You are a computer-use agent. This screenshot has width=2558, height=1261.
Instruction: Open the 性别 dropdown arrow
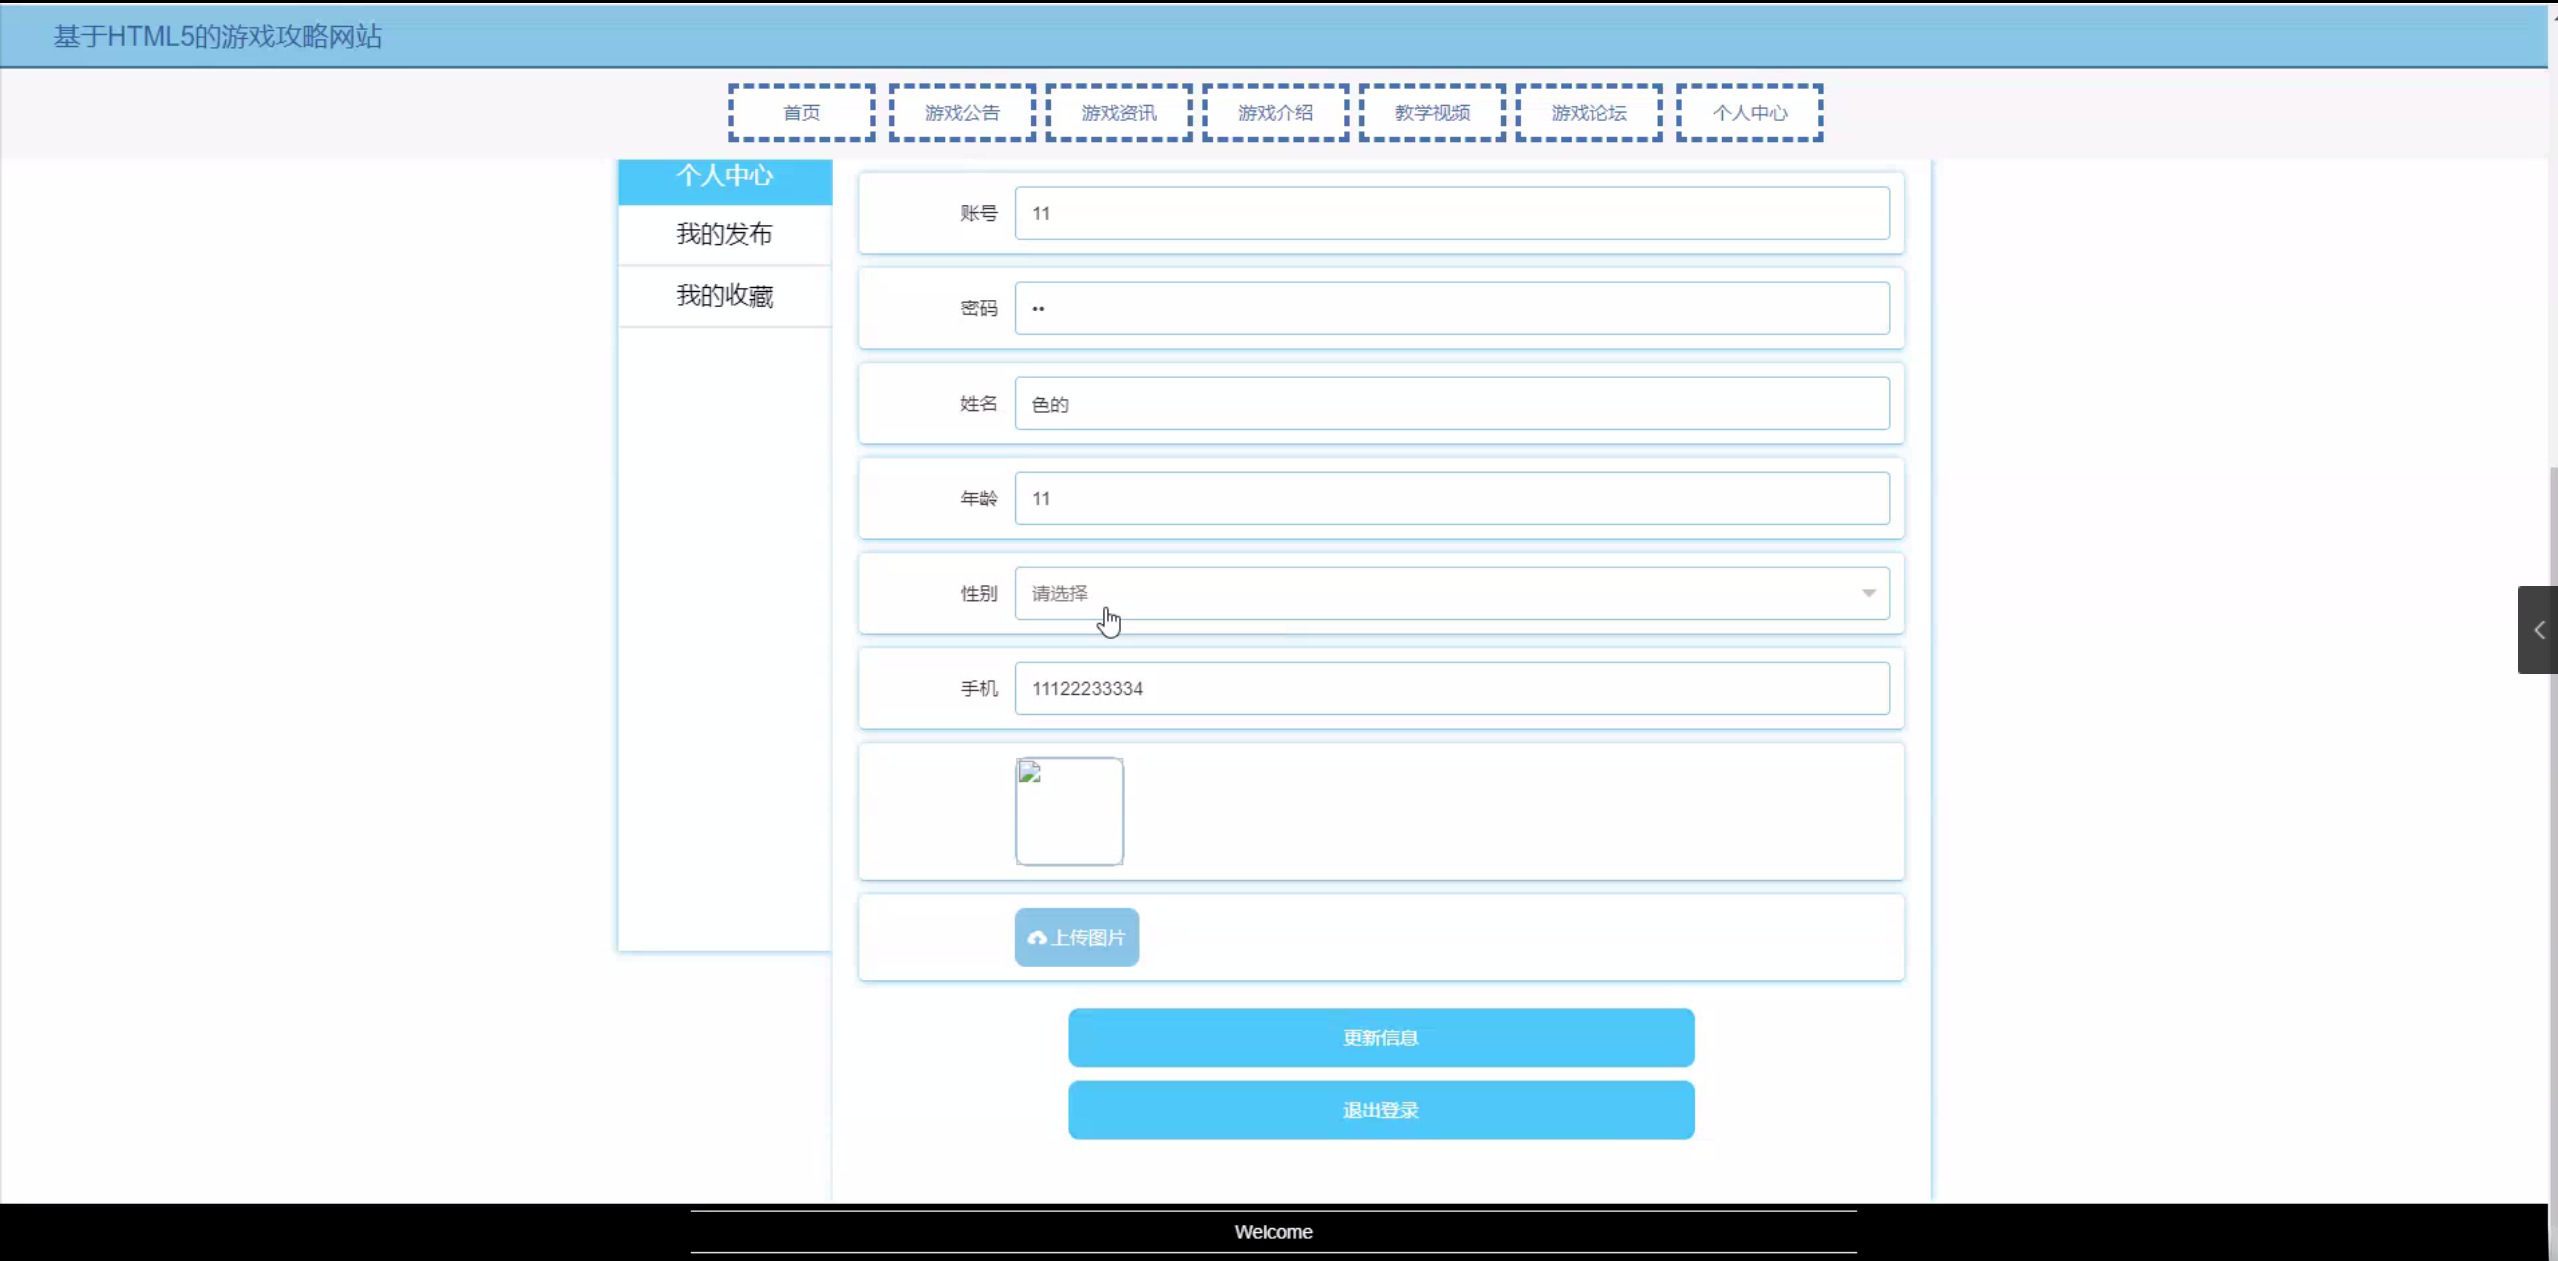point(1868,593)
